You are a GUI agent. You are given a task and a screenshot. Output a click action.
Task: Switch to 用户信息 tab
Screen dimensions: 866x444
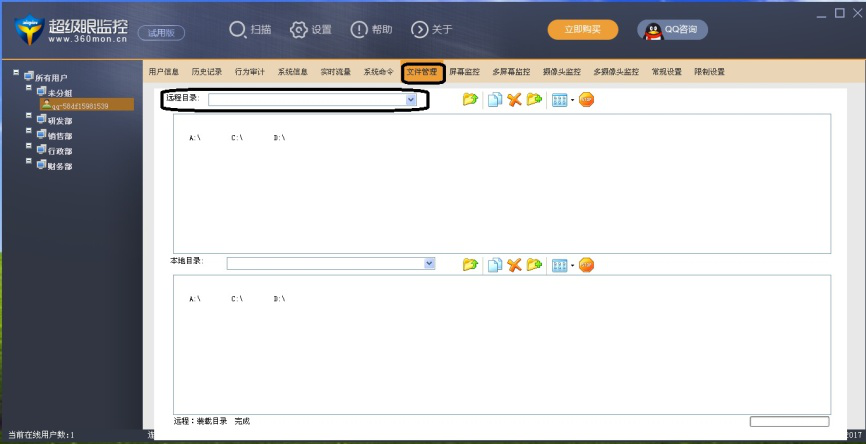click(x=163, y=72)
